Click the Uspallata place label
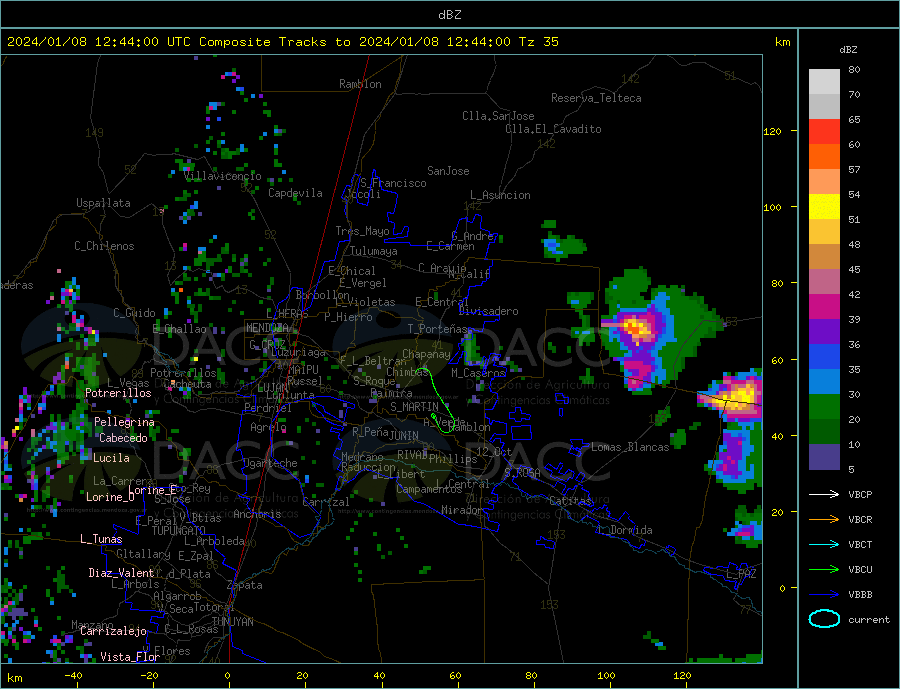900x689 pixels. [103, 203]
